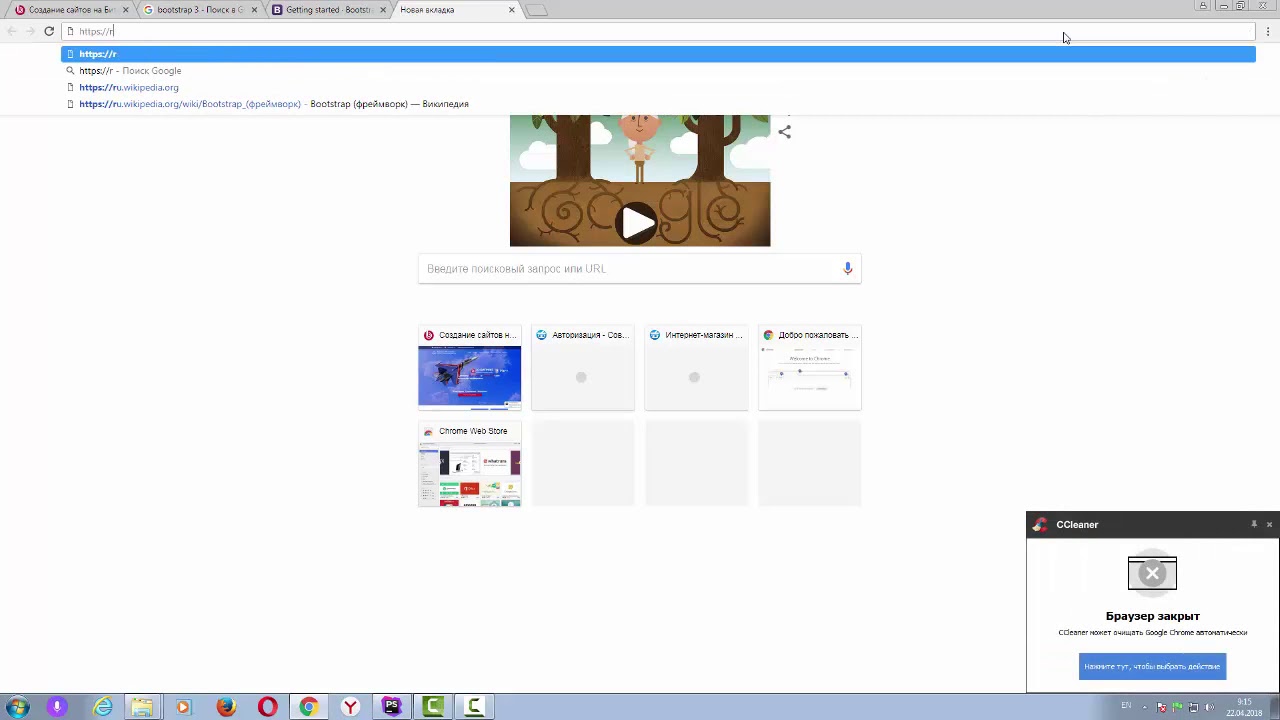Click the voice search microphone icon
This screenshot has height=720, width=1280.
tap(847, 268)
